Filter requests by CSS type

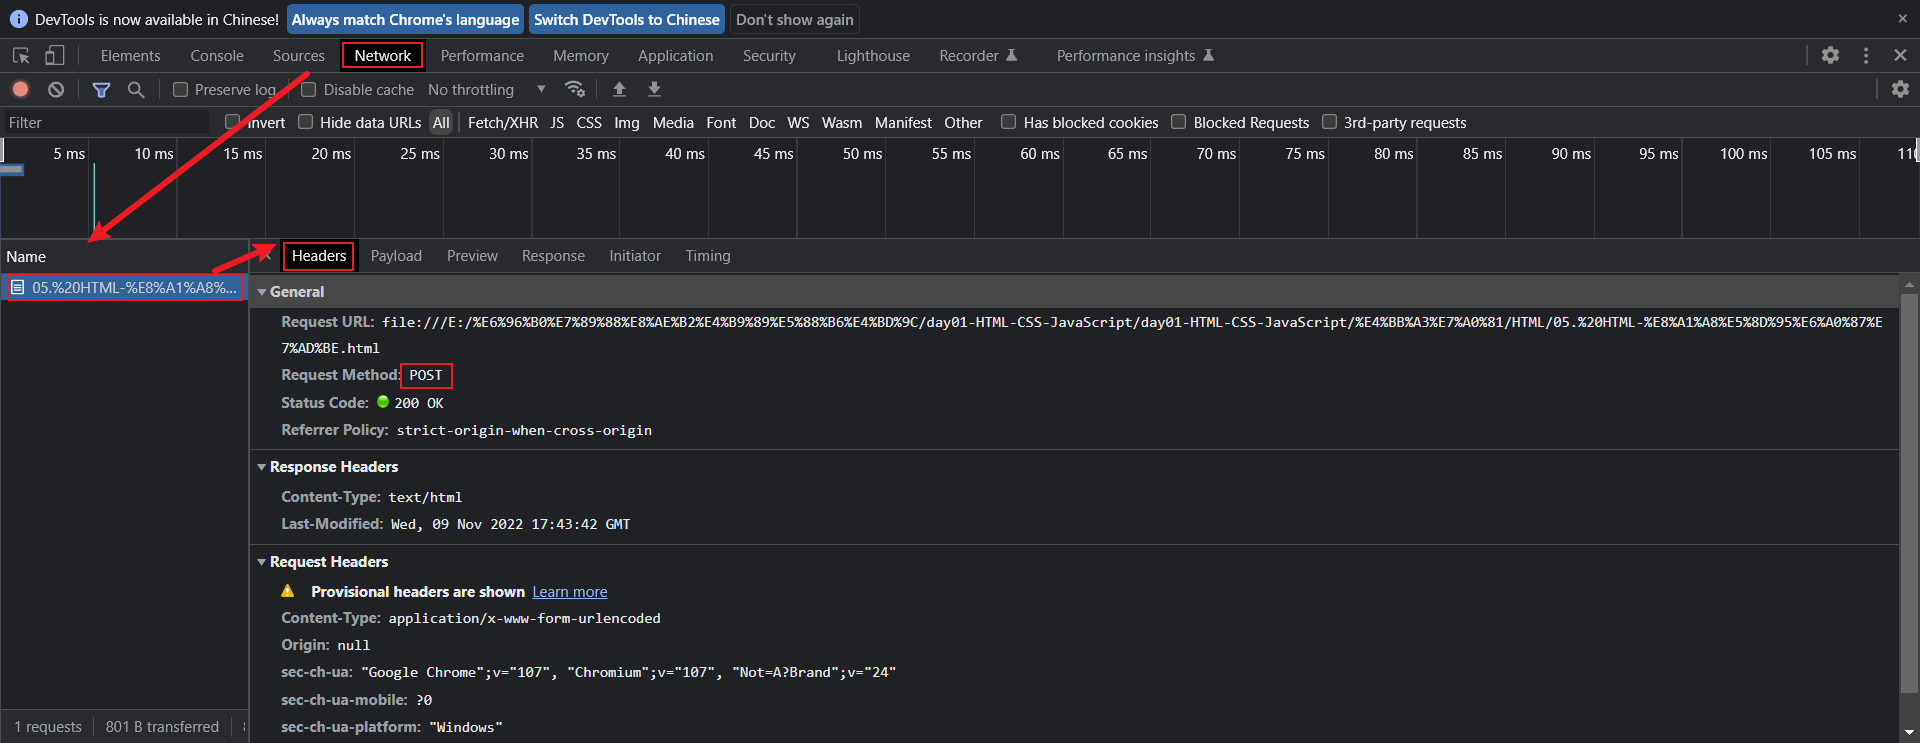pos(589,122)
